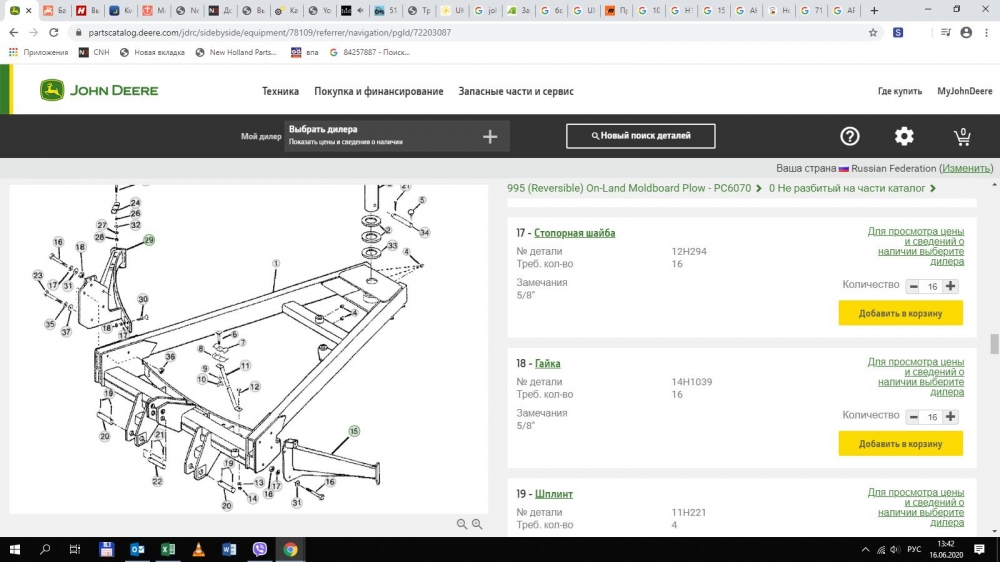Add item 18 Гайка to cart
Screen dimensions: 1000x562
pos(901,443)
